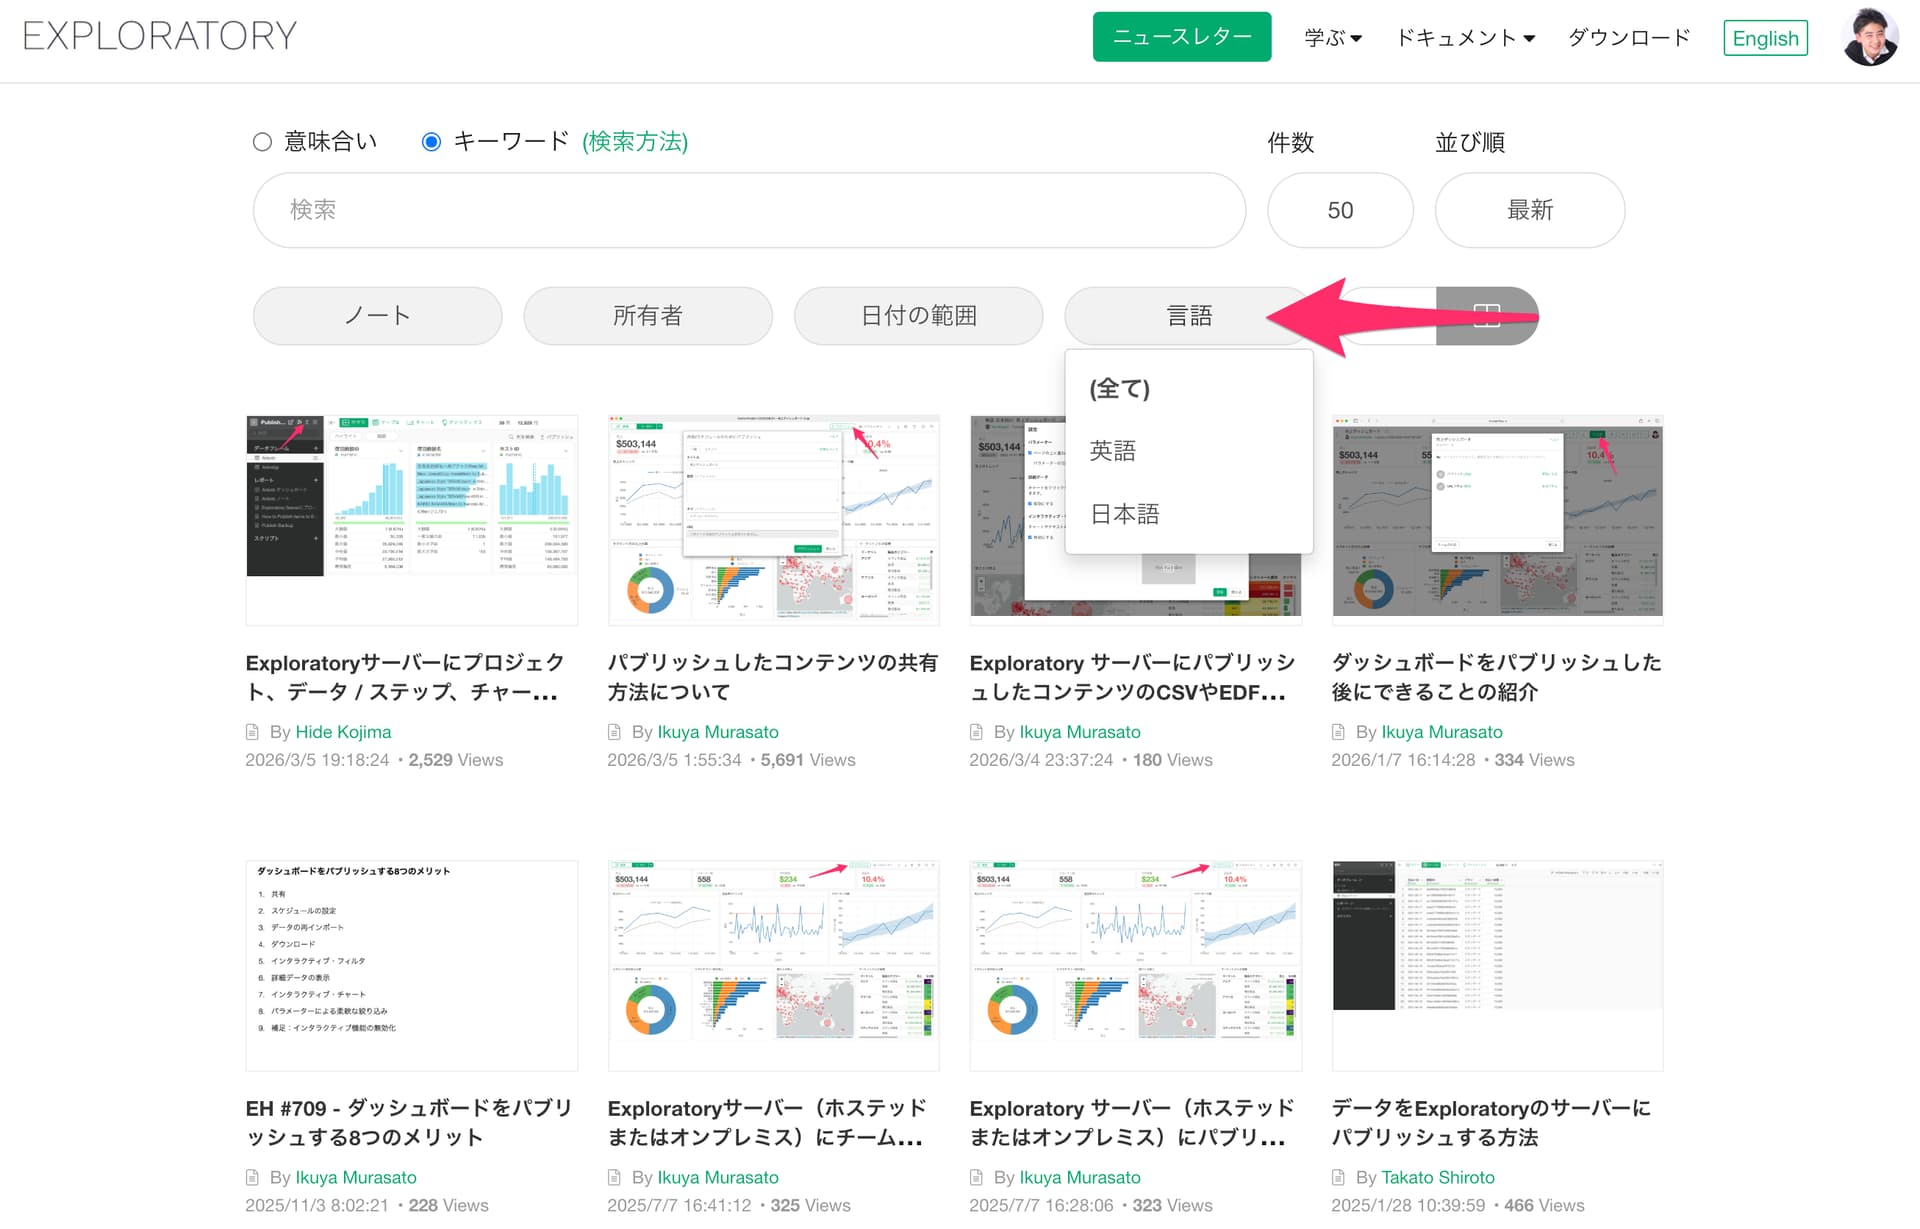
Task: Open thumbnail for ダッシュボードをパブリッシュした後 post
Action: (1498, 520)
